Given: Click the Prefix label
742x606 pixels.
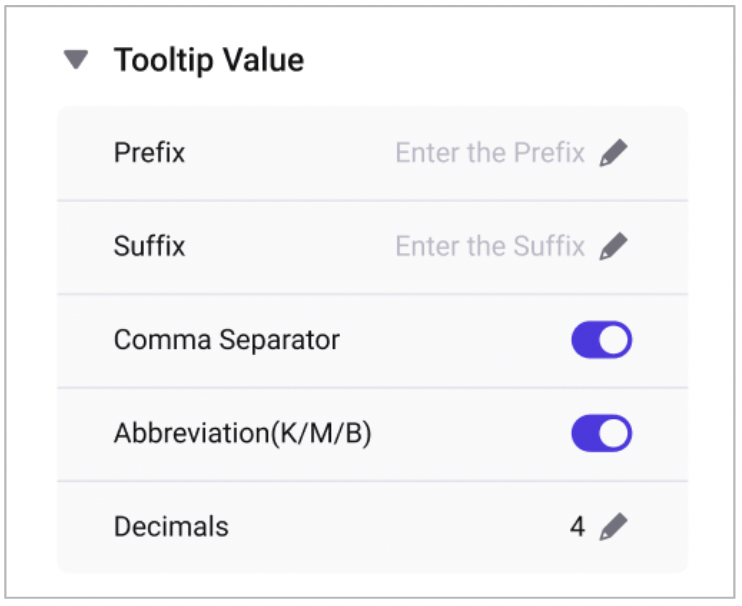Looking at the screenshot, I should pos(149,153).
